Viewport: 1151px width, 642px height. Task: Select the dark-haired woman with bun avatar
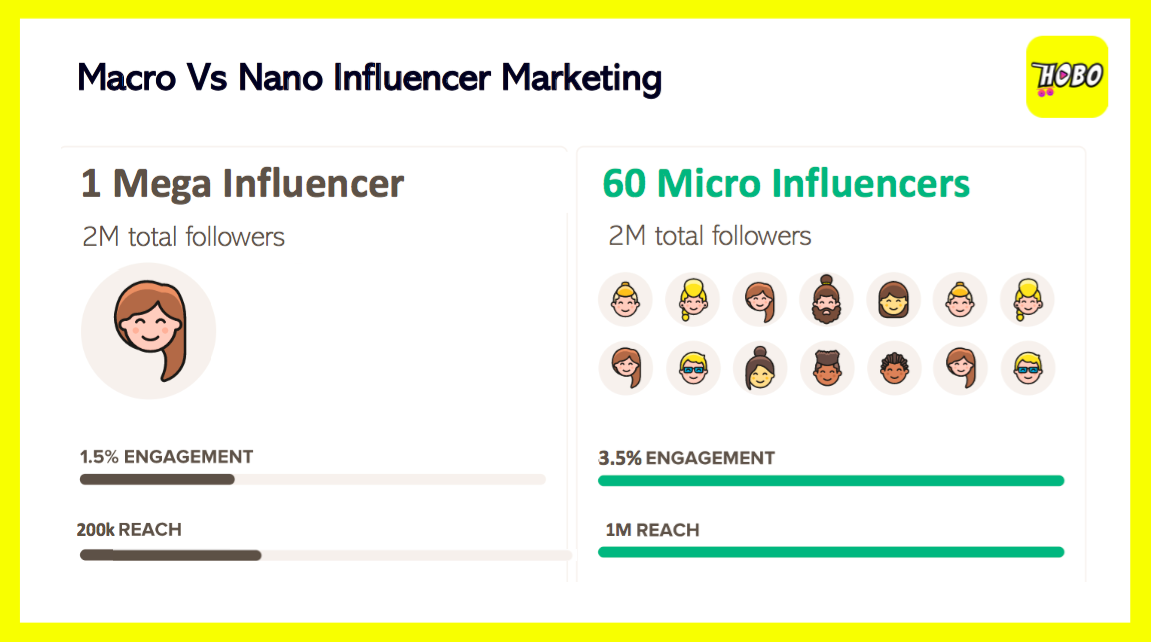[759, 367]
